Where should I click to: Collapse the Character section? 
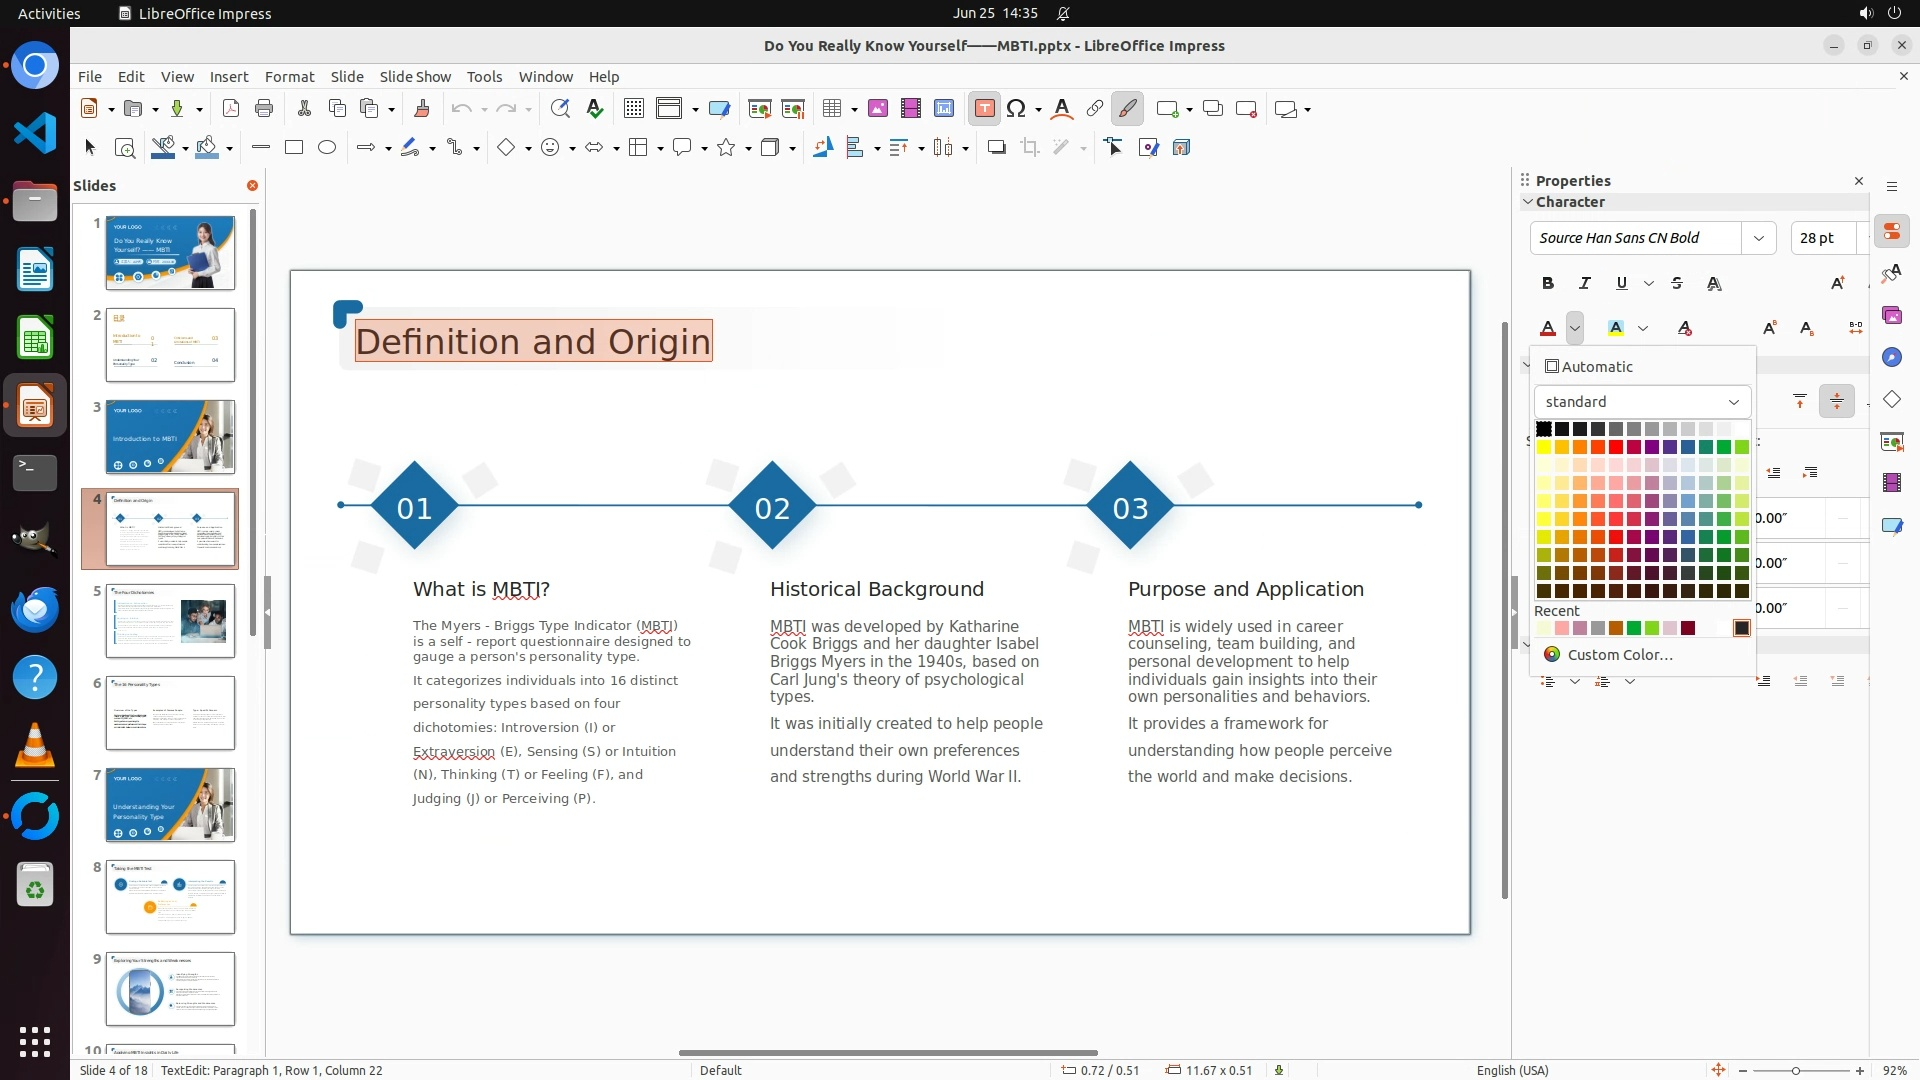click(x=1528, y=202)
